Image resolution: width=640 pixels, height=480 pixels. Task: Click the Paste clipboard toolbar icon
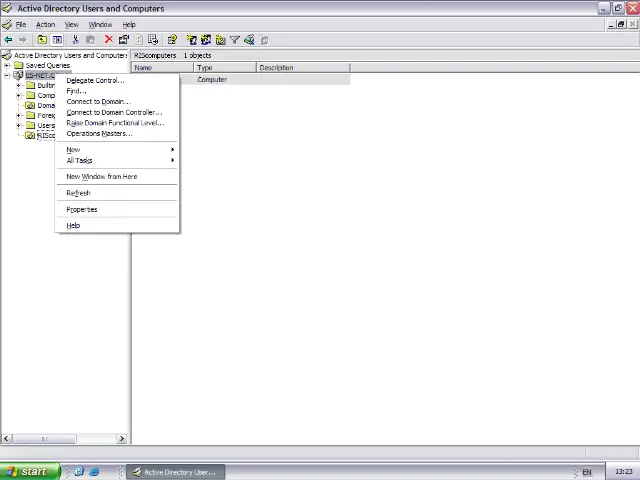click(x=90, y=40)
